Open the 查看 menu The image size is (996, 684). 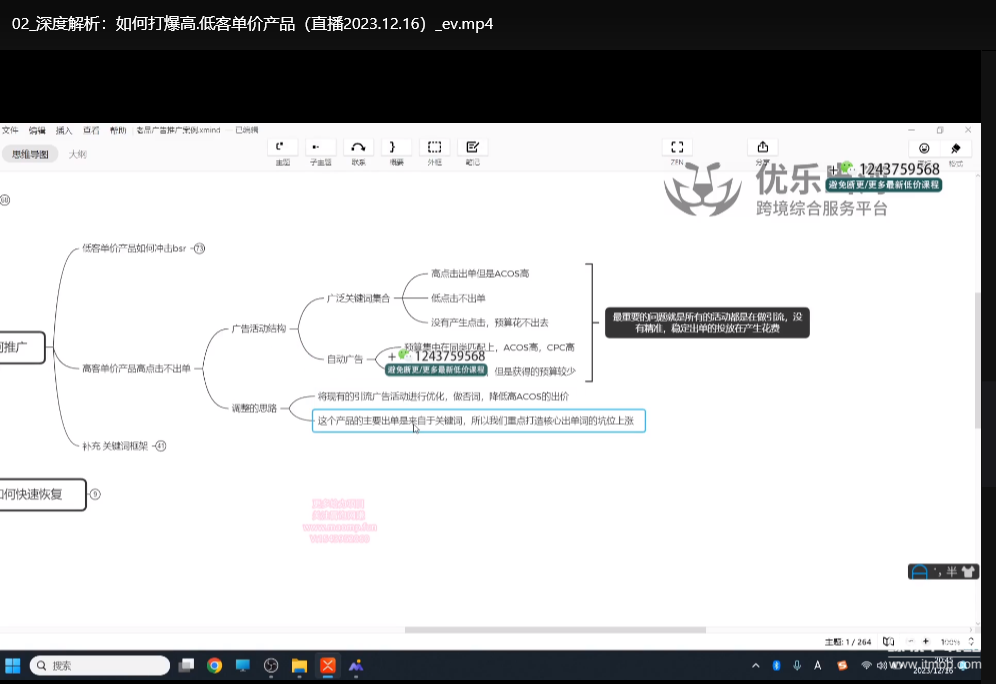point(91,130)
